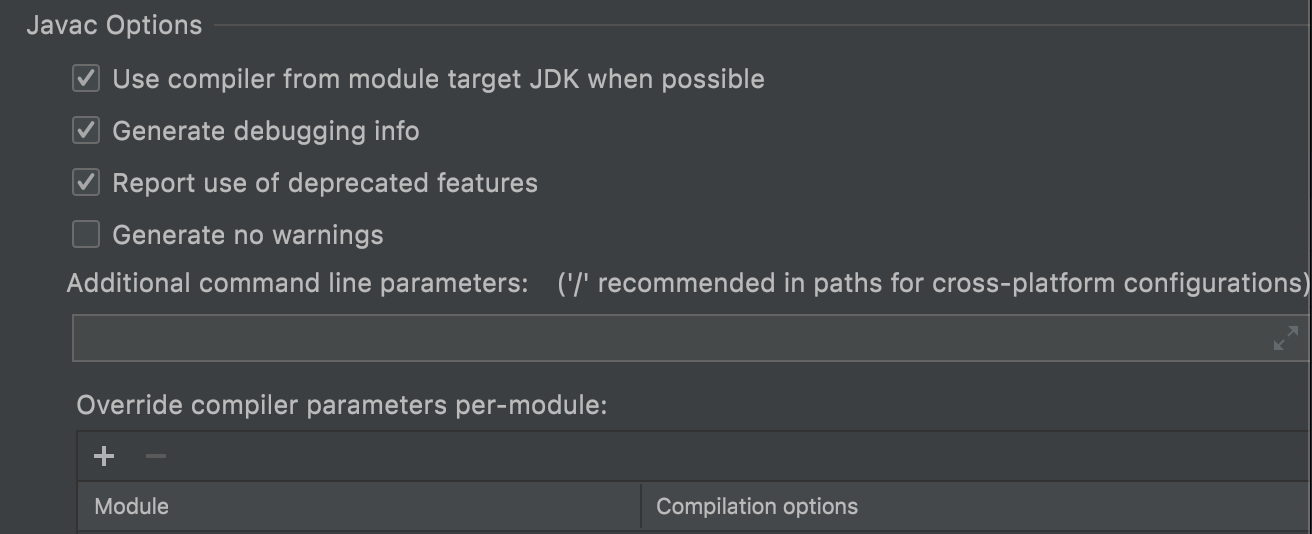1312x534 pixels.
Task: Click the 'Generate debugging info' label text
Action: tap(266, 131)
